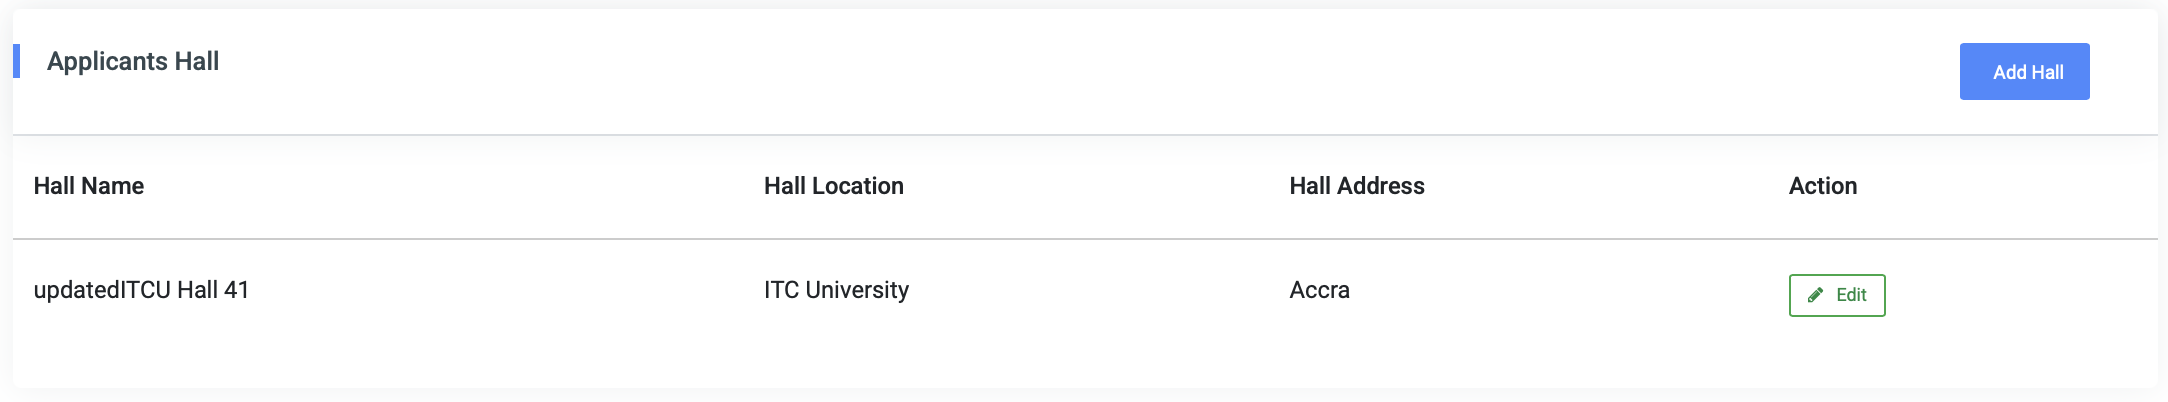Select the Hall Location column header
2168x402 pixels.
tap(834, 186)
